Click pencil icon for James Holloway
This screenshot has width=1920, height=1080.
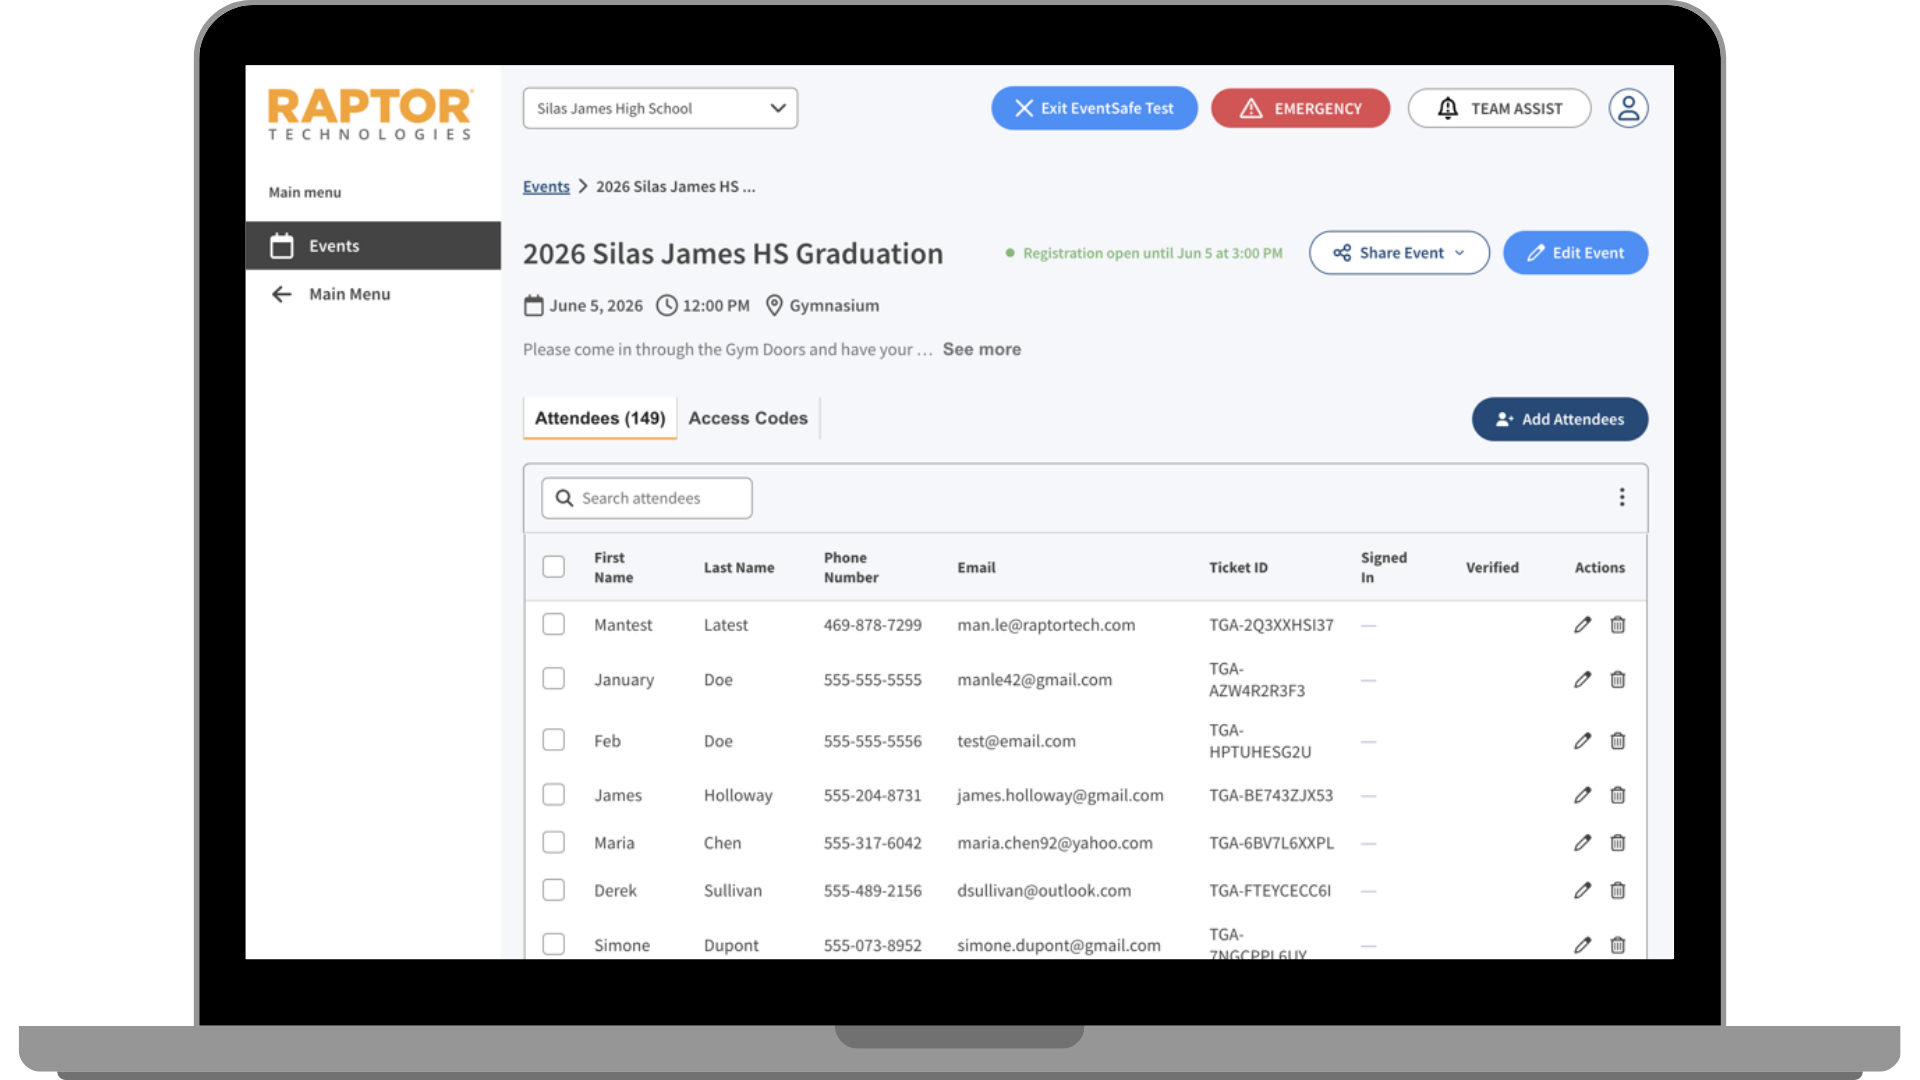coord(1582,795)
